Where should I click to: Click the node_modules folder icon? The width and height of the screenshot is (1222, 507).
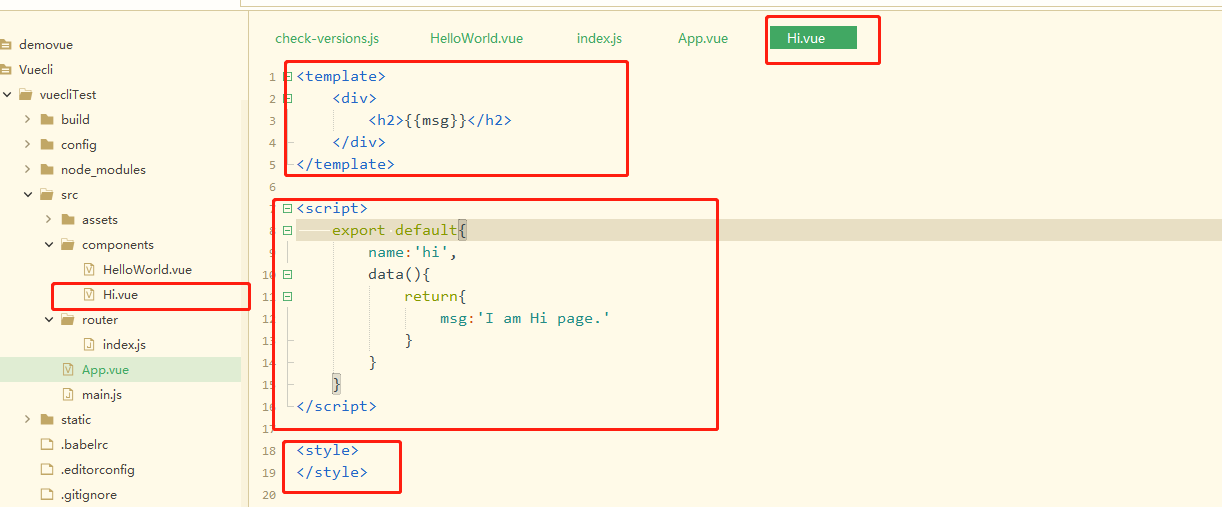pyautogui.click(x=47, y=169)
